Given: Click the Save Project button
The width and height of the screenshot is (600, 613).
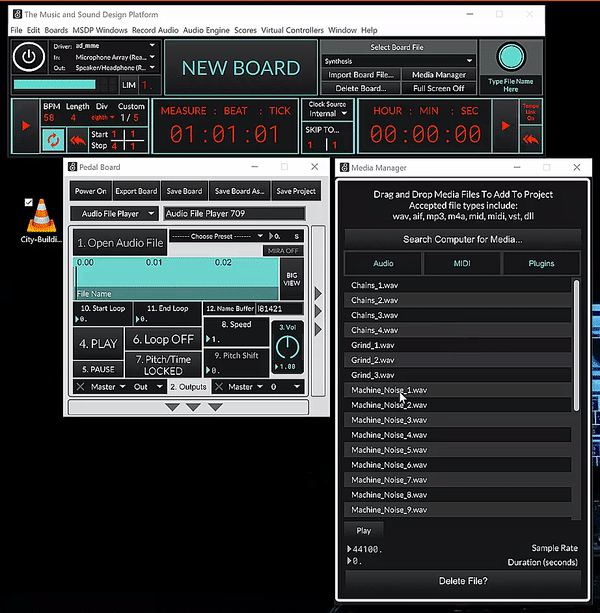Looking at the screenshot, I should [x=296, y=191].
